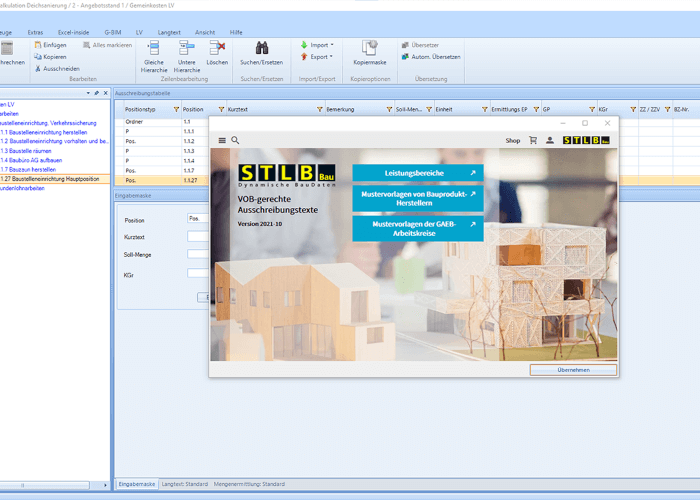Open the Hilfe menu
The image size is (700, 500).
click(236, 33)
